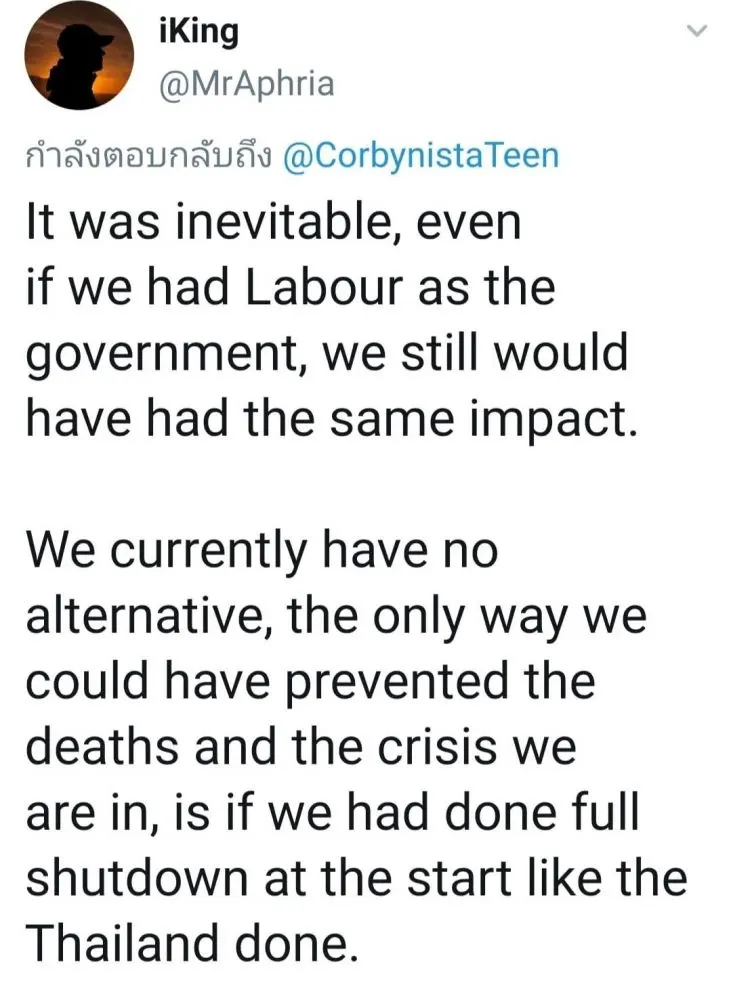Click the line "if we had Labour as the"
Screen dimensions: 731x1000
point(289,288)
